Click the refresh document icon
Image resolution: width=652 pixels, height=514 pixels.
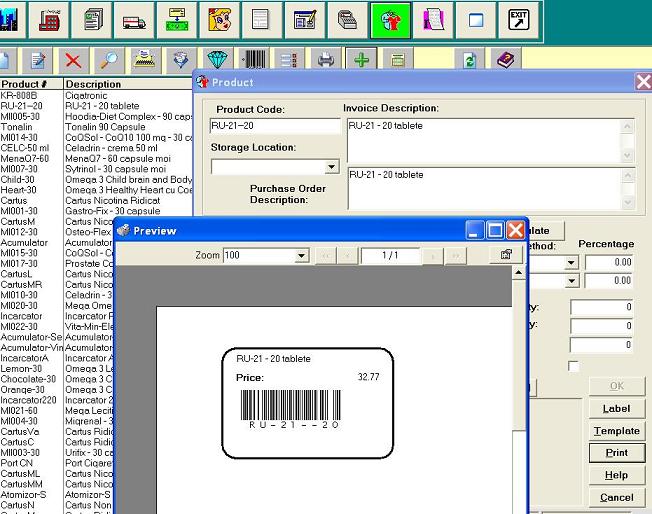pyautogui.click(x=469, y=61)
